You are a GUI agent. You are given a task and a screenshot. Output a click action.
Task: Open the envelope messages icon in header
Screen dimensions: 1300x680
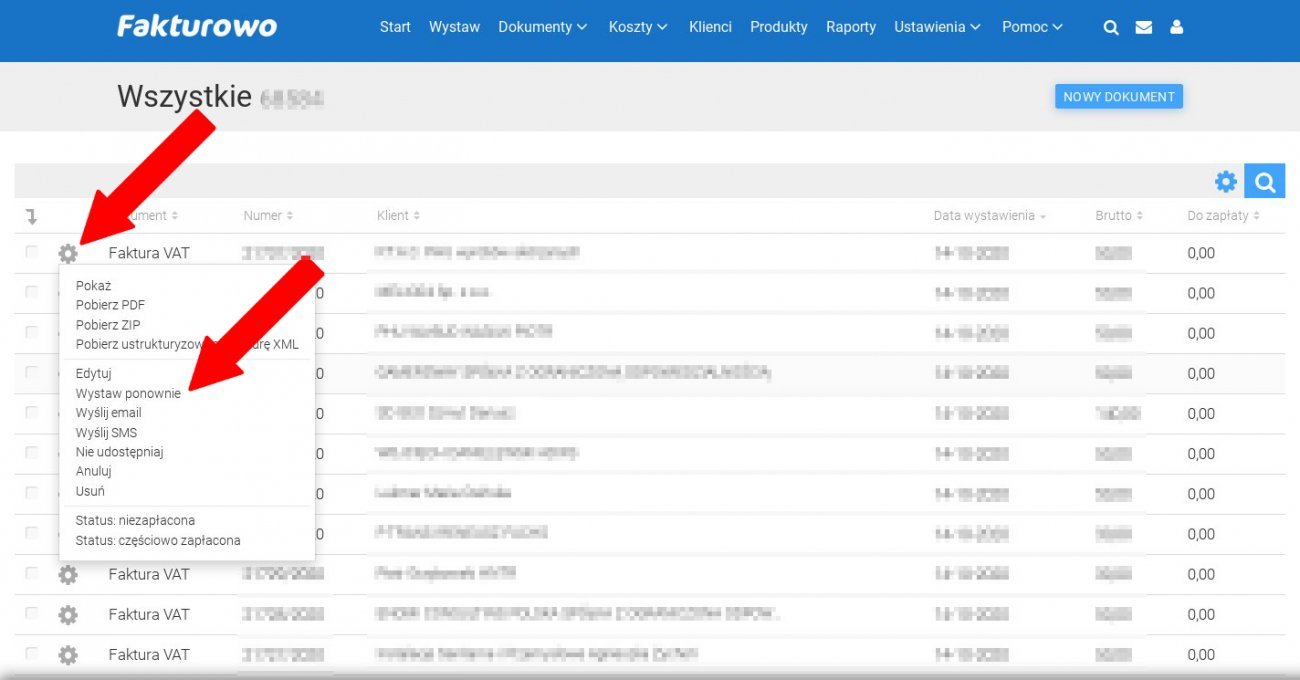pos(1144,28)
